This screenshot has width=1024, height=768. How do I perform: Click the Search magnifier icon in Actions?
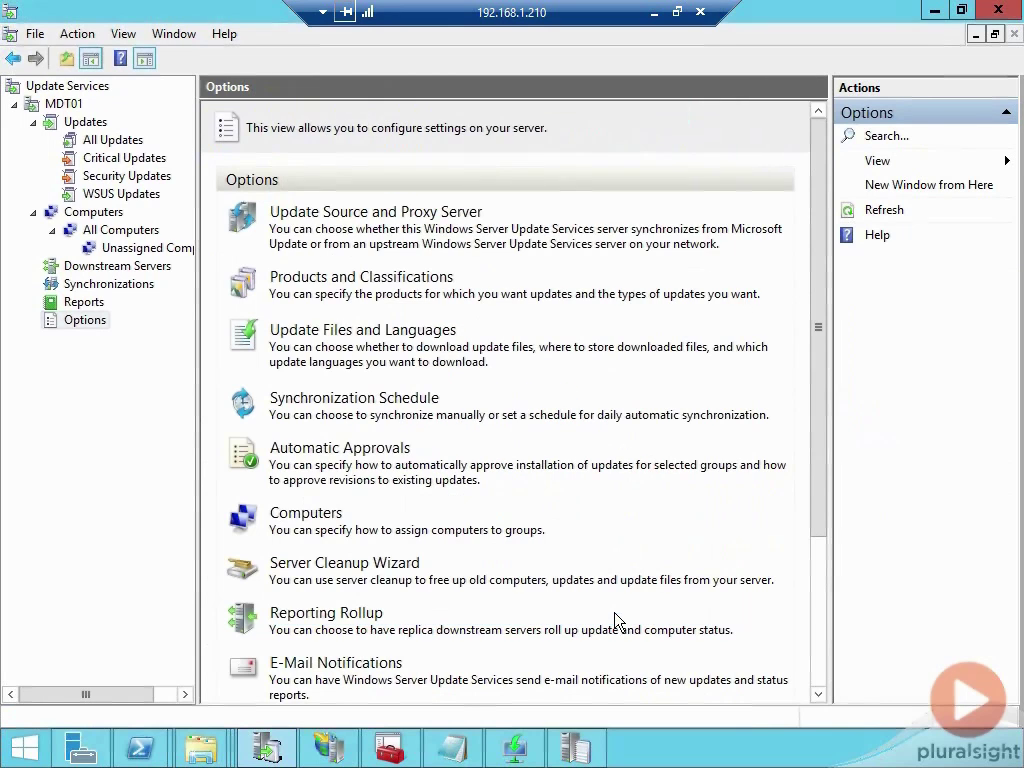(x=848, y=135)
